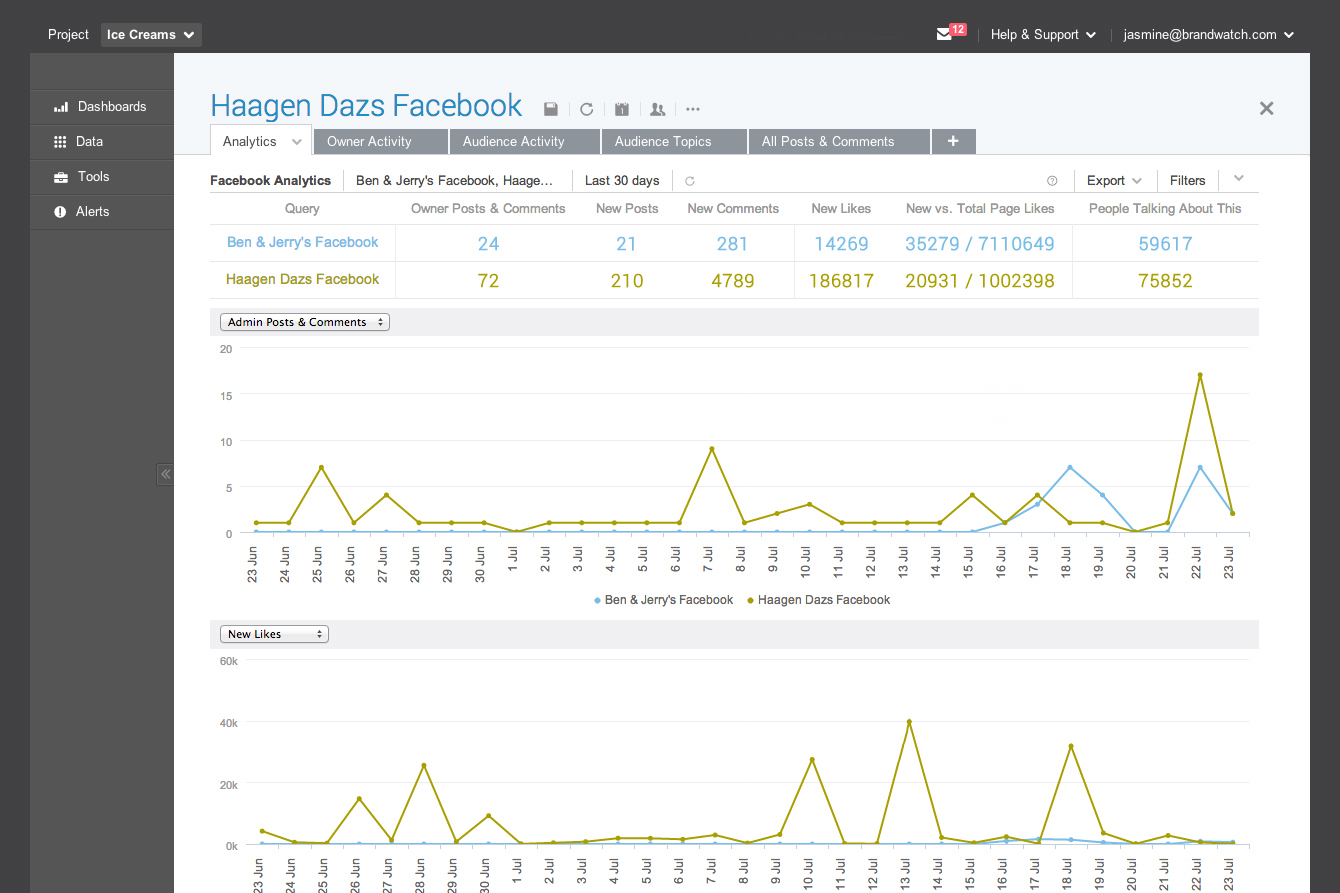This screenshot has height=893, width=1340.
Task: Open the Admin Posts & Comments dropdown
Action: point(304,322)
